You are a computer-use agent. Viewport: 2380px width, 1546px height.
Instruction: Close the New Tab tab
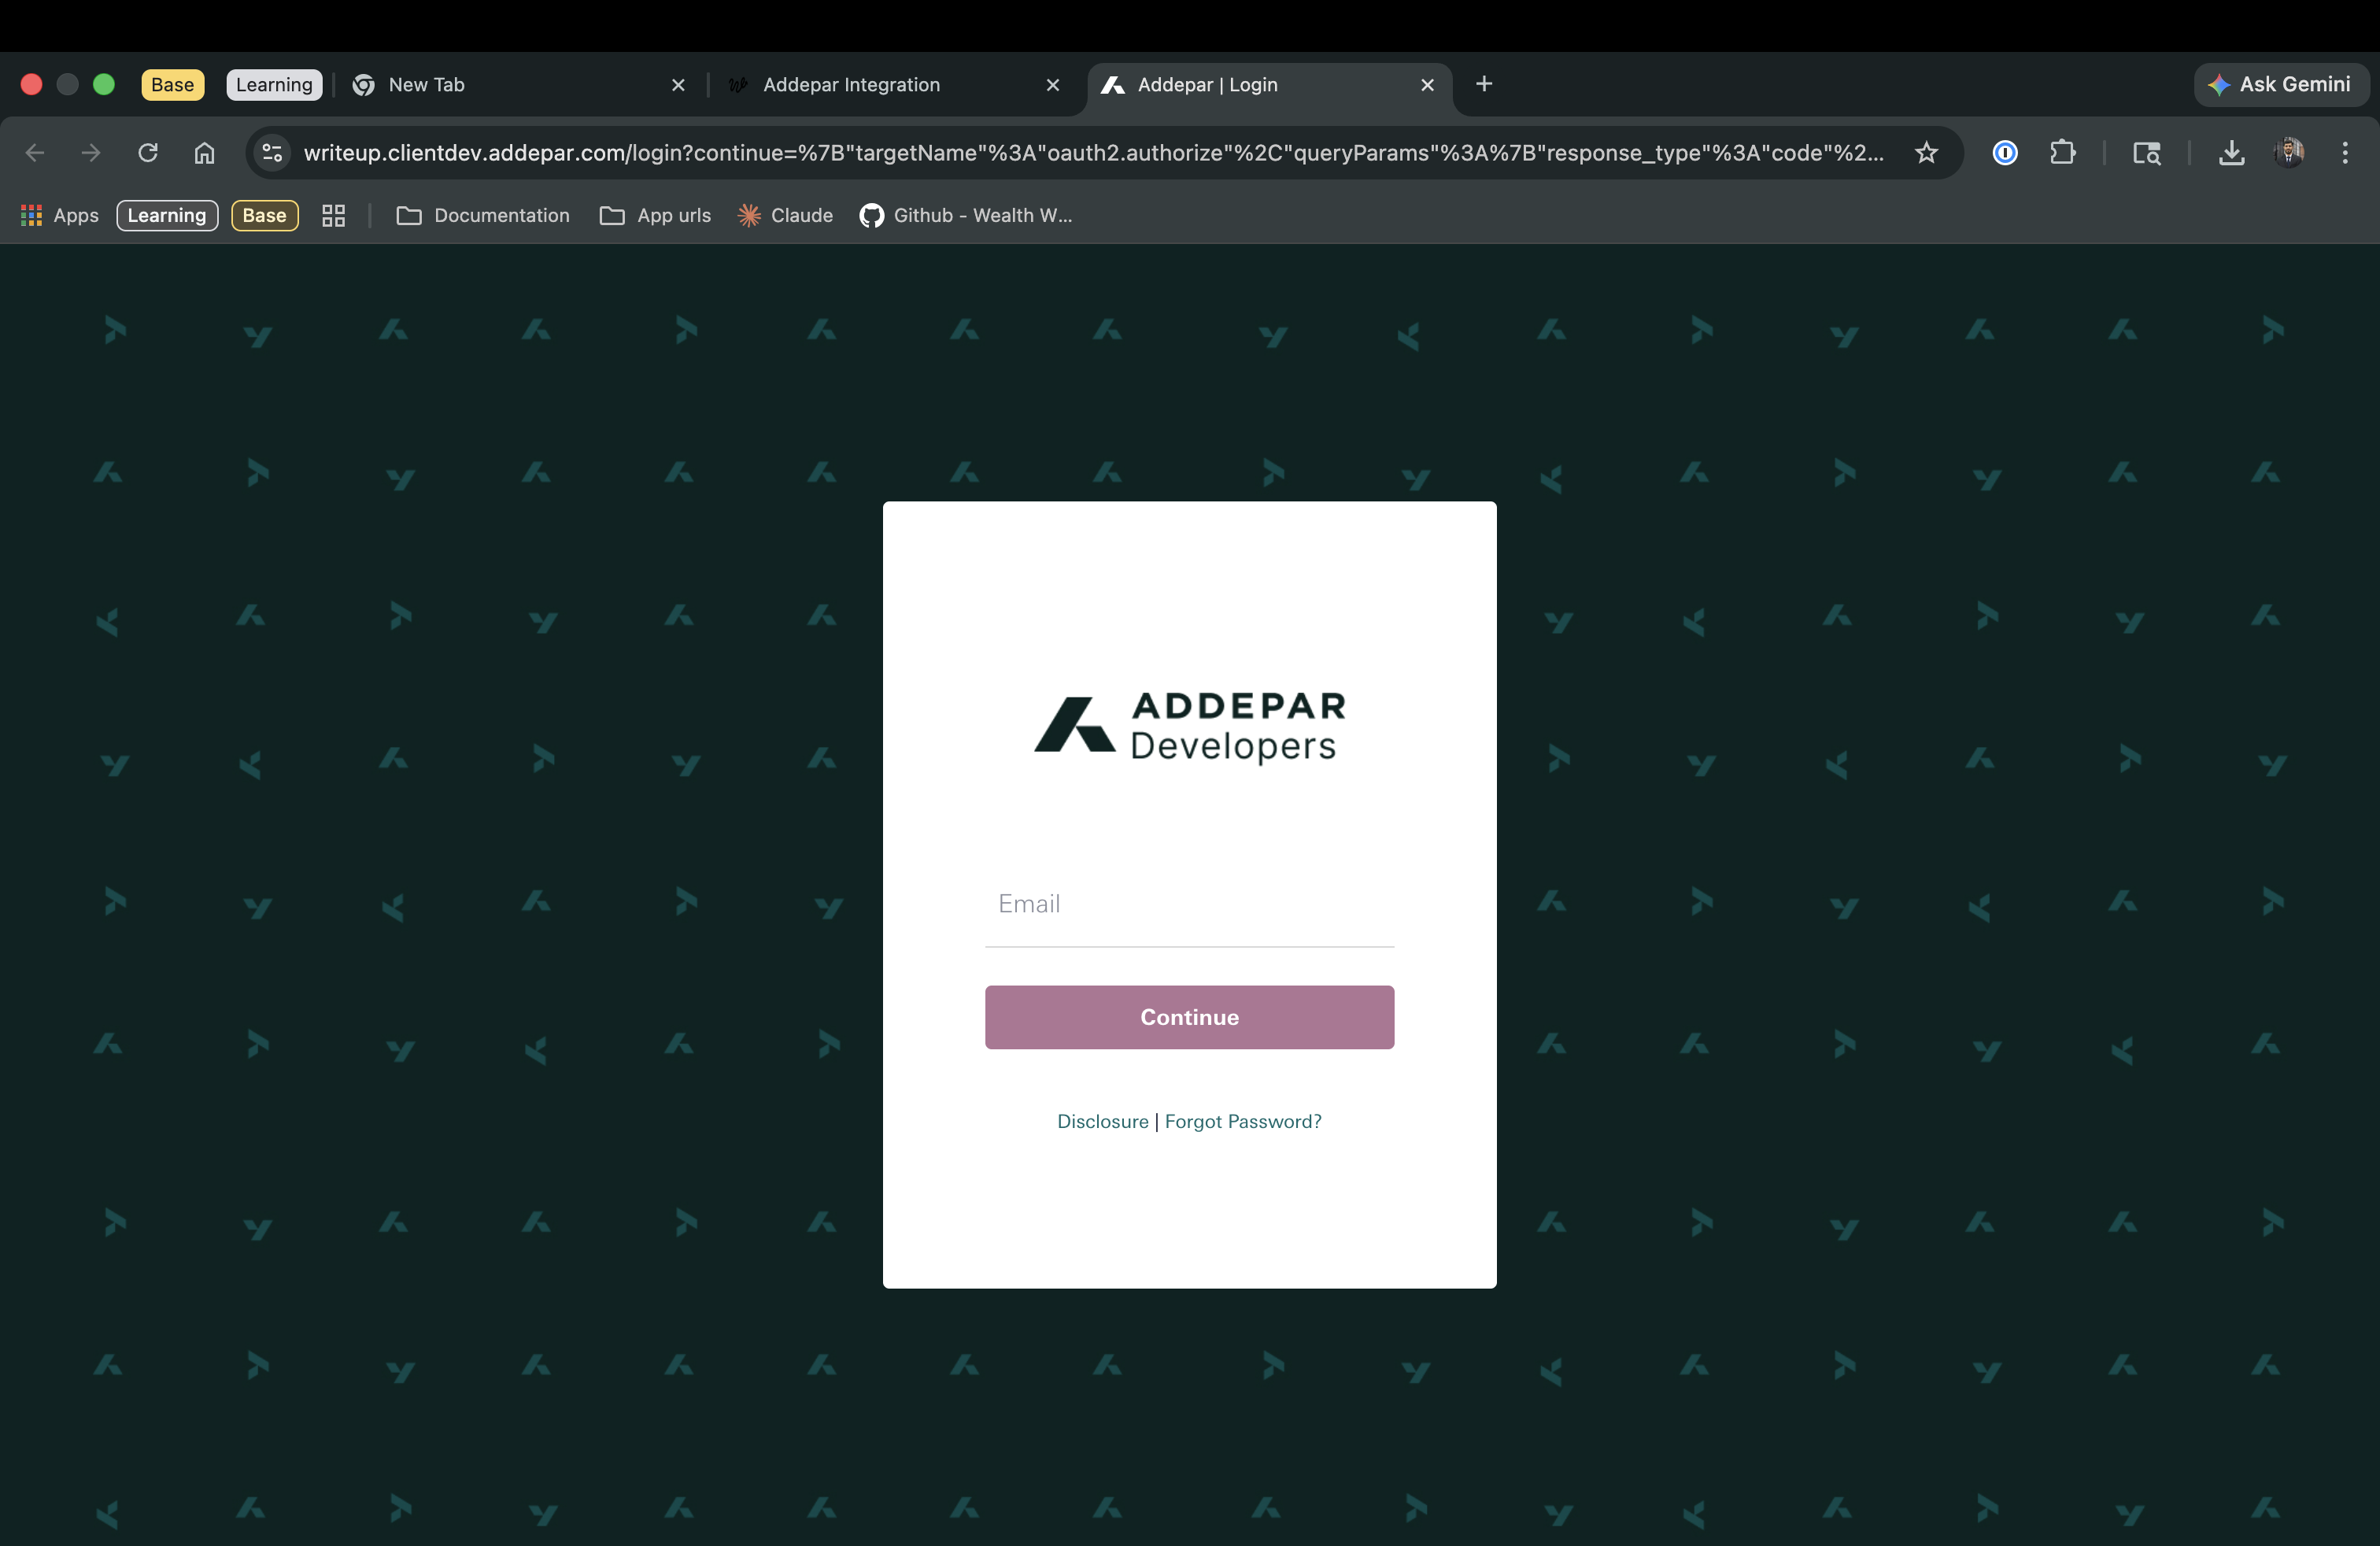[678, 85]
